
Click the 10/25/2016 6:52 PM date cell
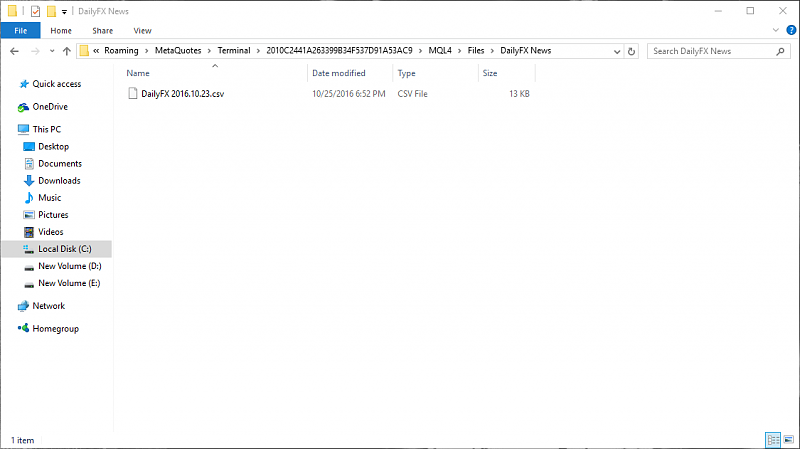coord(348,94)
